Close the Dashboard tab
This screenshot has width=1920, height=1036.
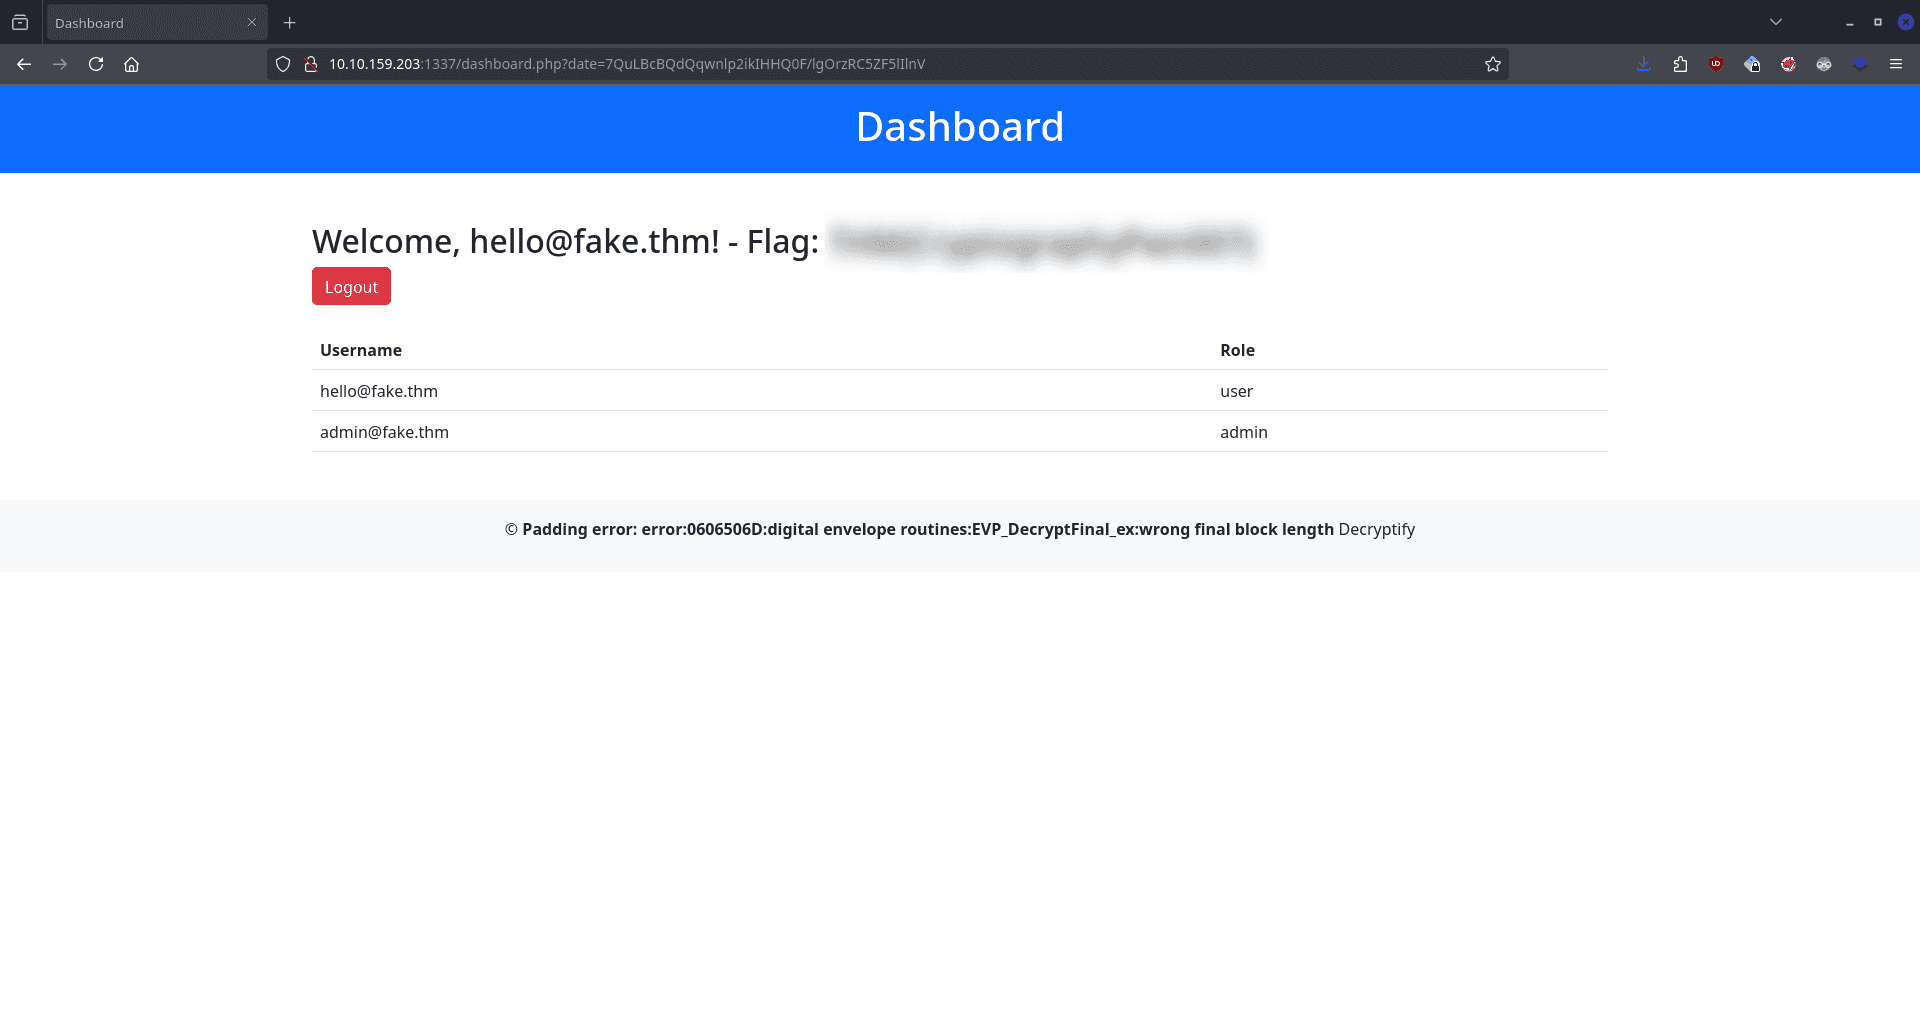(x=252, y=22)
